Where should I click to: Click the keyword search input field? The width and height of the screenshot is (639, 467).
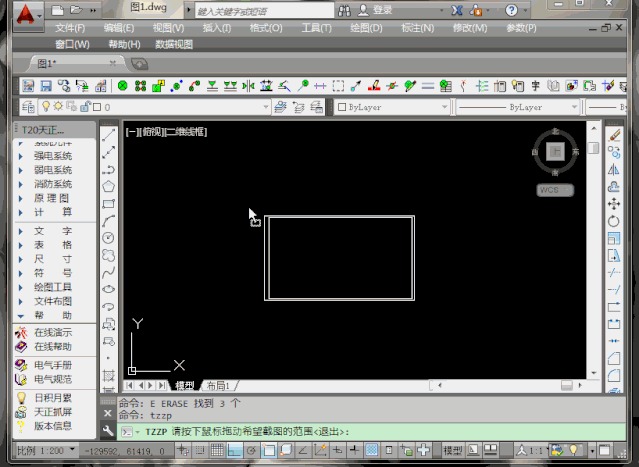(264, 11)
